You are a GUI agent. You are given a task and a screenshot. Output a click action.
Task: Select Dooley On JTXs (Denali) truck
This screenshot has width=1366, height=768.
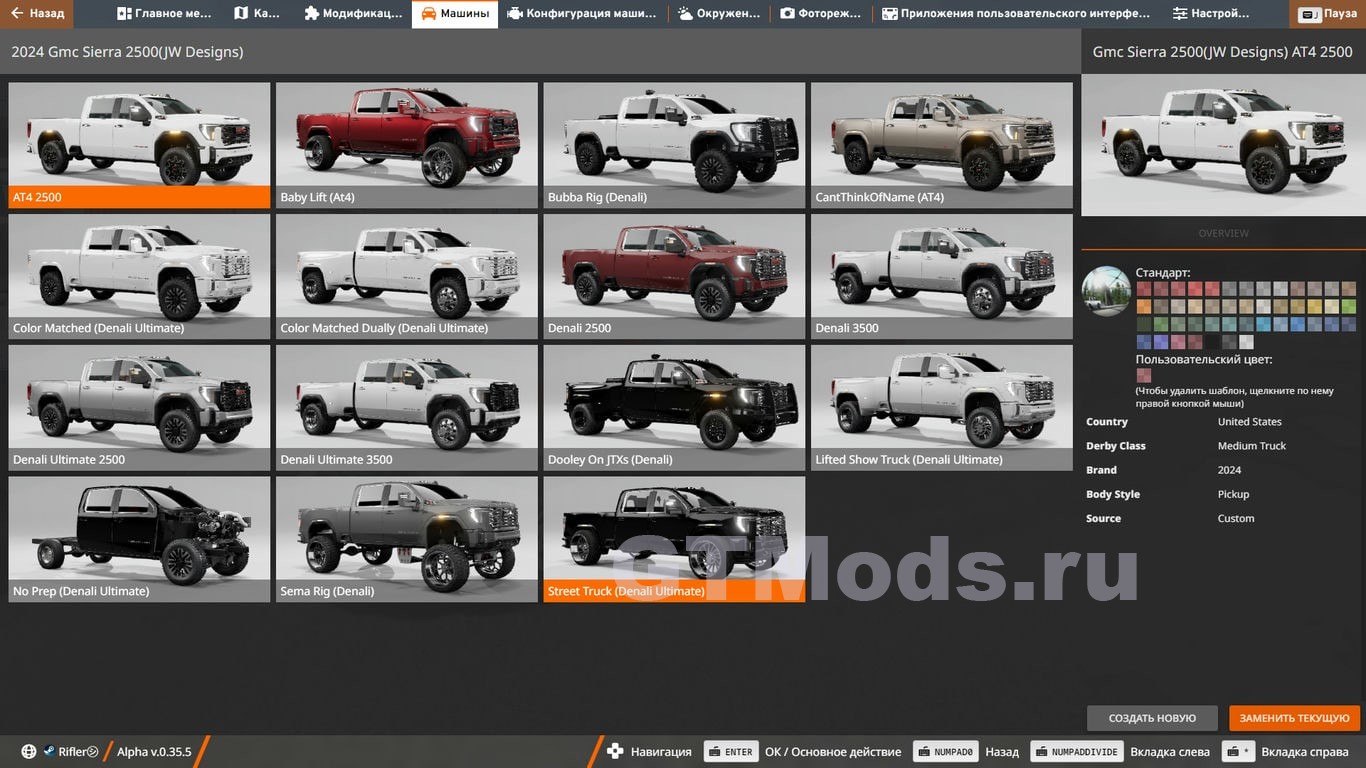coord(674,408)
